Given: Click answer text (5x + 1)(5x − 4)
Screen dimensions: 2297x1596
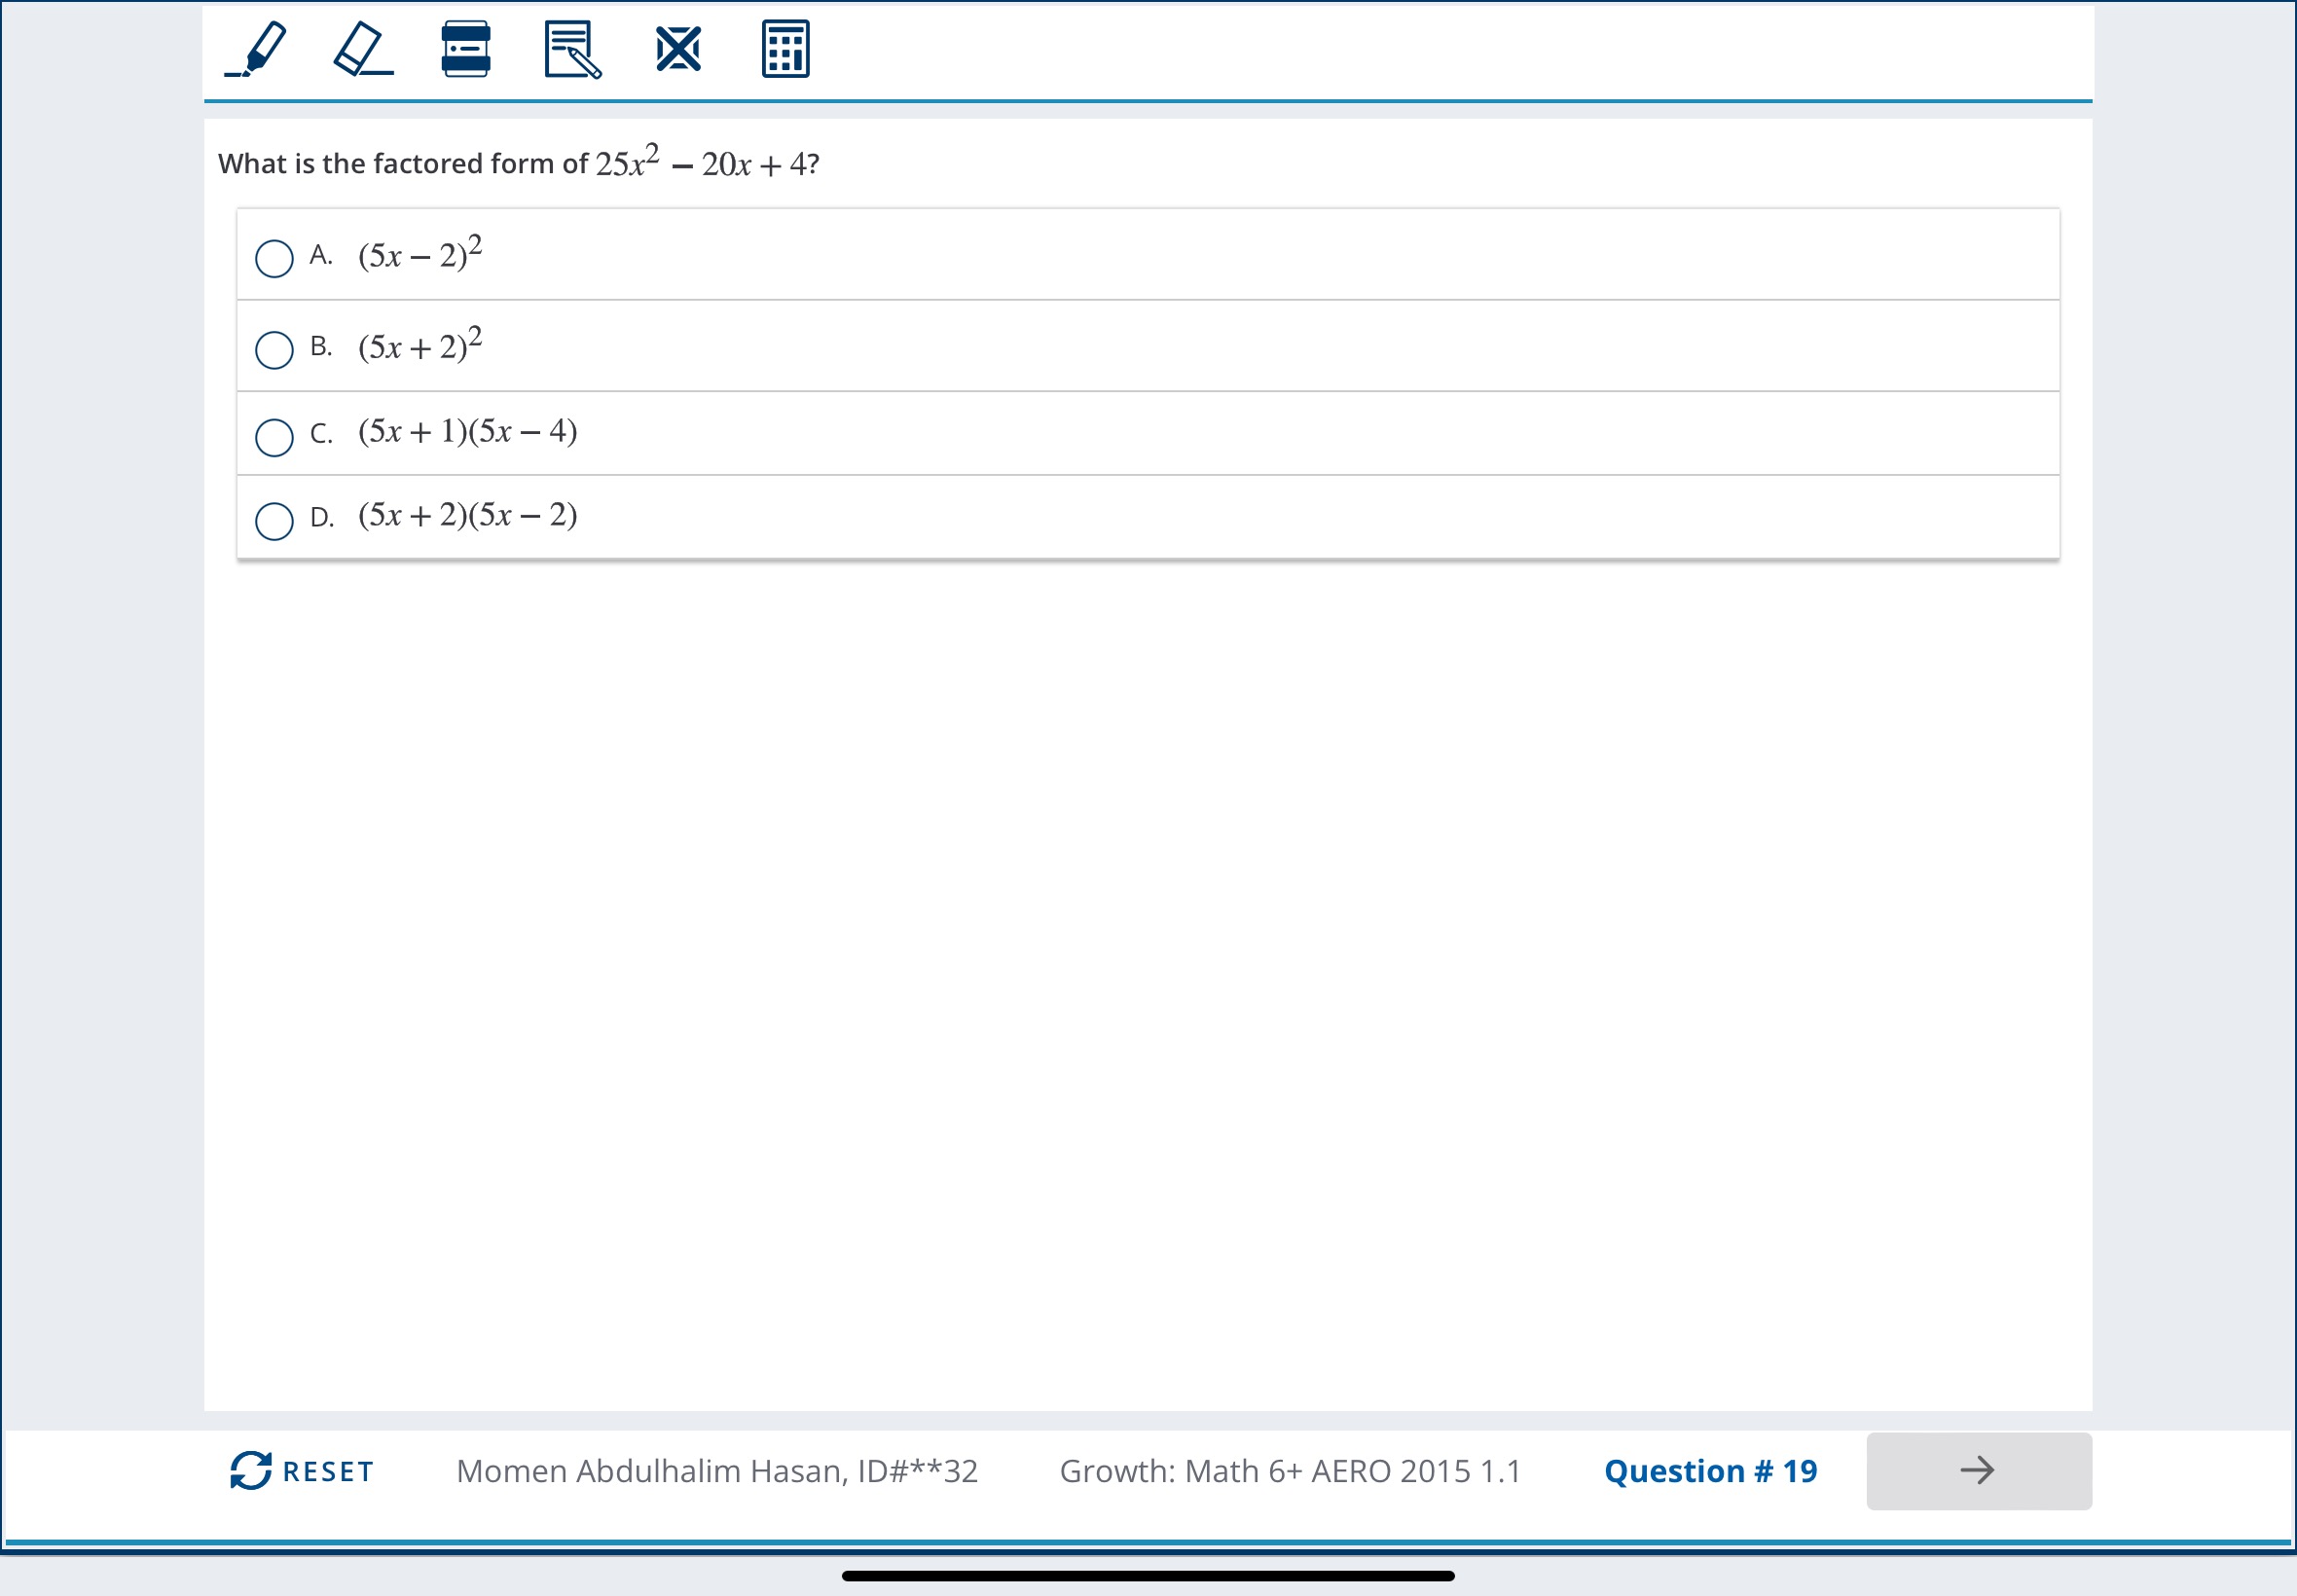Looking at the screenshot, I should [x=467, y=431].
